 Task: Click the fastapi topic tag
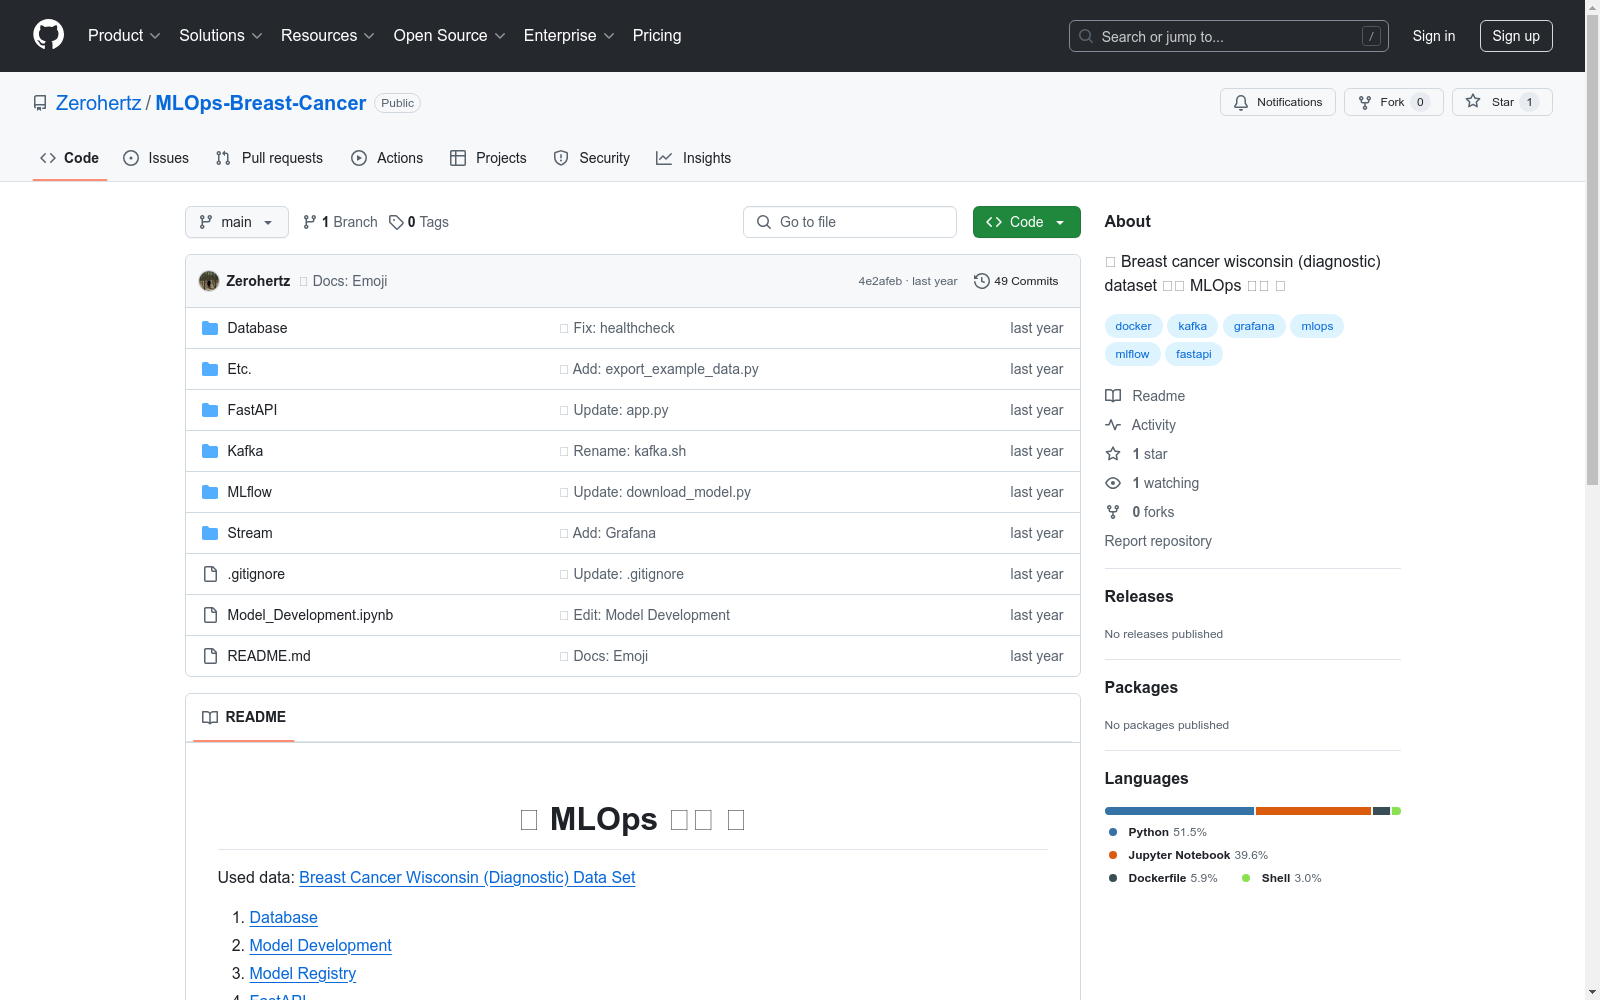coord(1194,354)
